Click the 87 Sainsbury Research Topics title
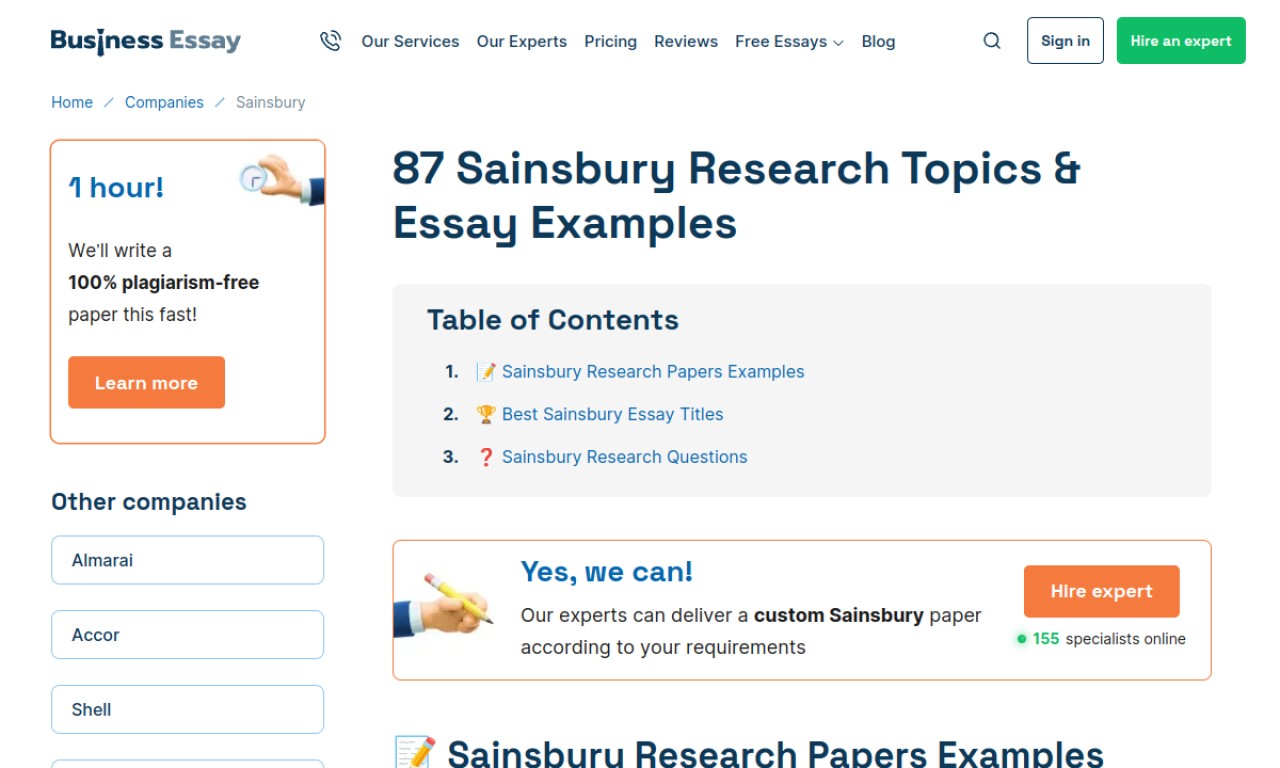The width and height of the screenshot is (1280, 768). [x=736, y=196]
